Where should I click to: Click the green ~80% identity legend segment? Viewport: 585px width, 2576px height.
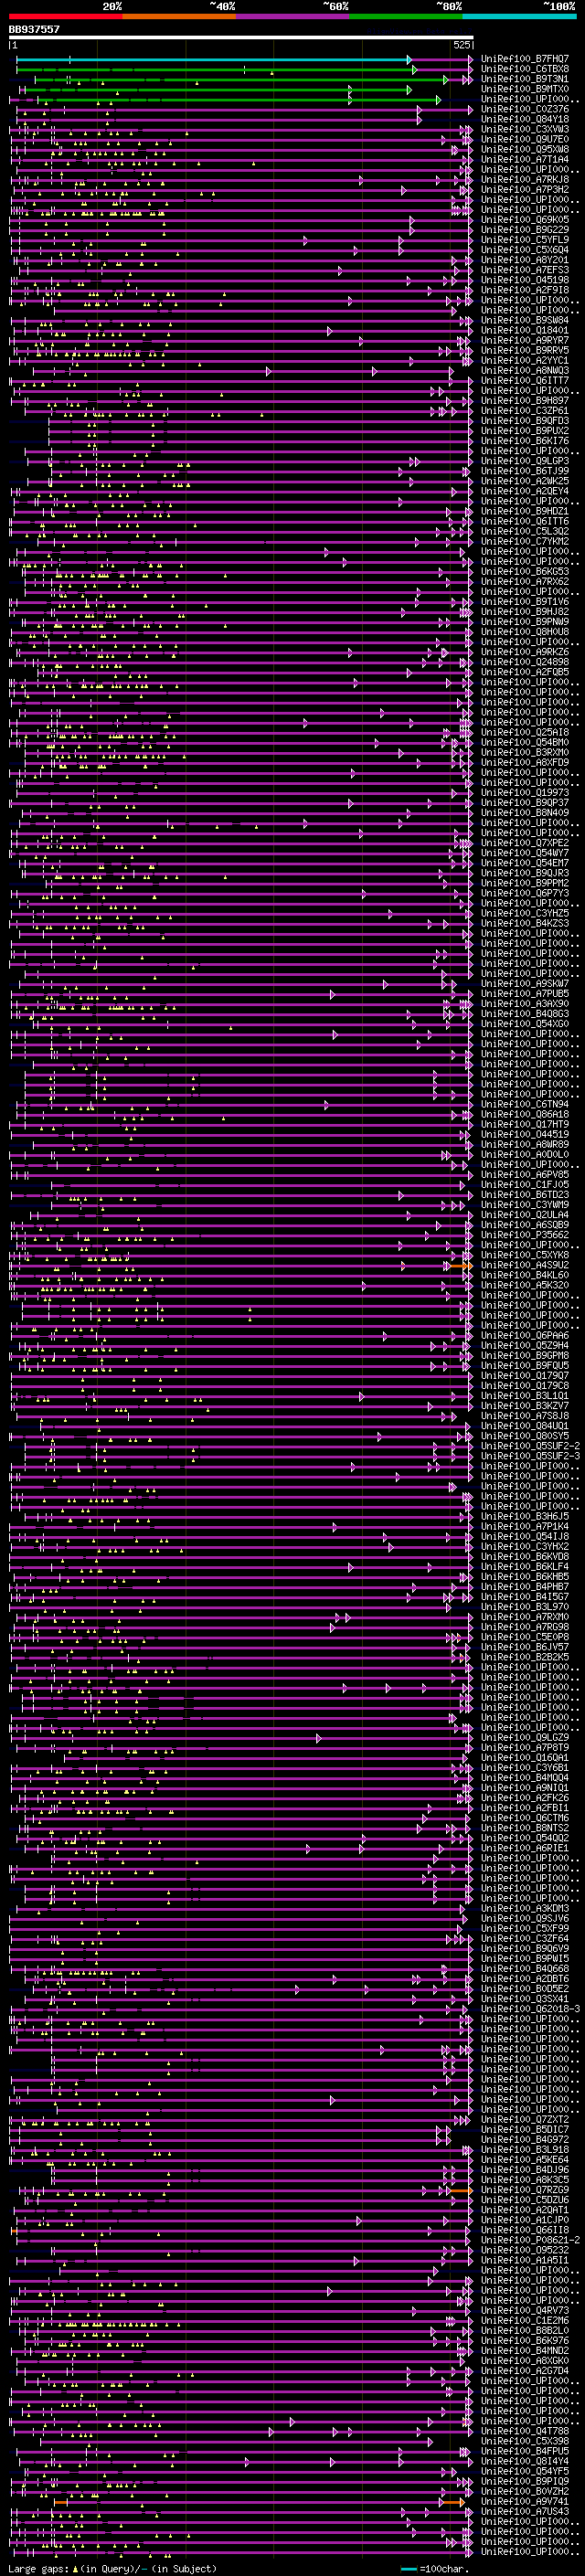click(x=406, y=16)
